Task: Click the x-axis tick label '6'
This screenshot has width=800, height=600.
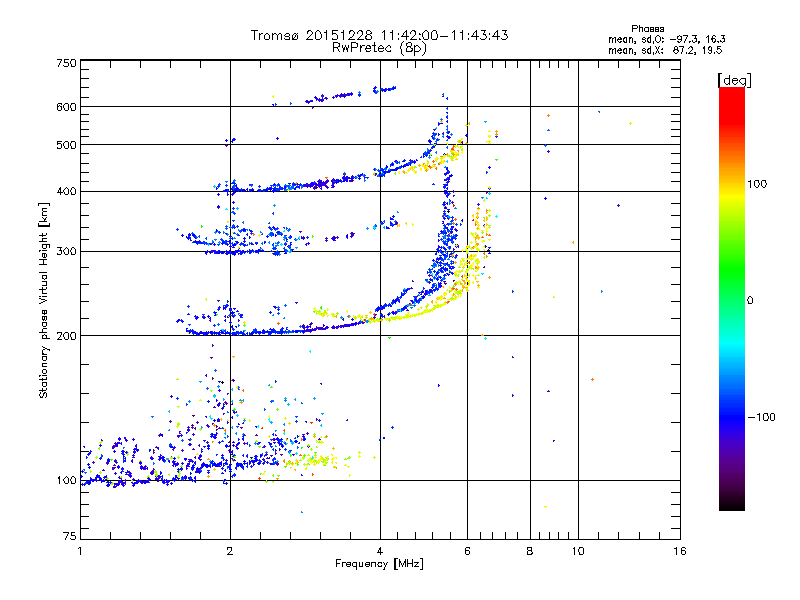Action: (467, 551)
